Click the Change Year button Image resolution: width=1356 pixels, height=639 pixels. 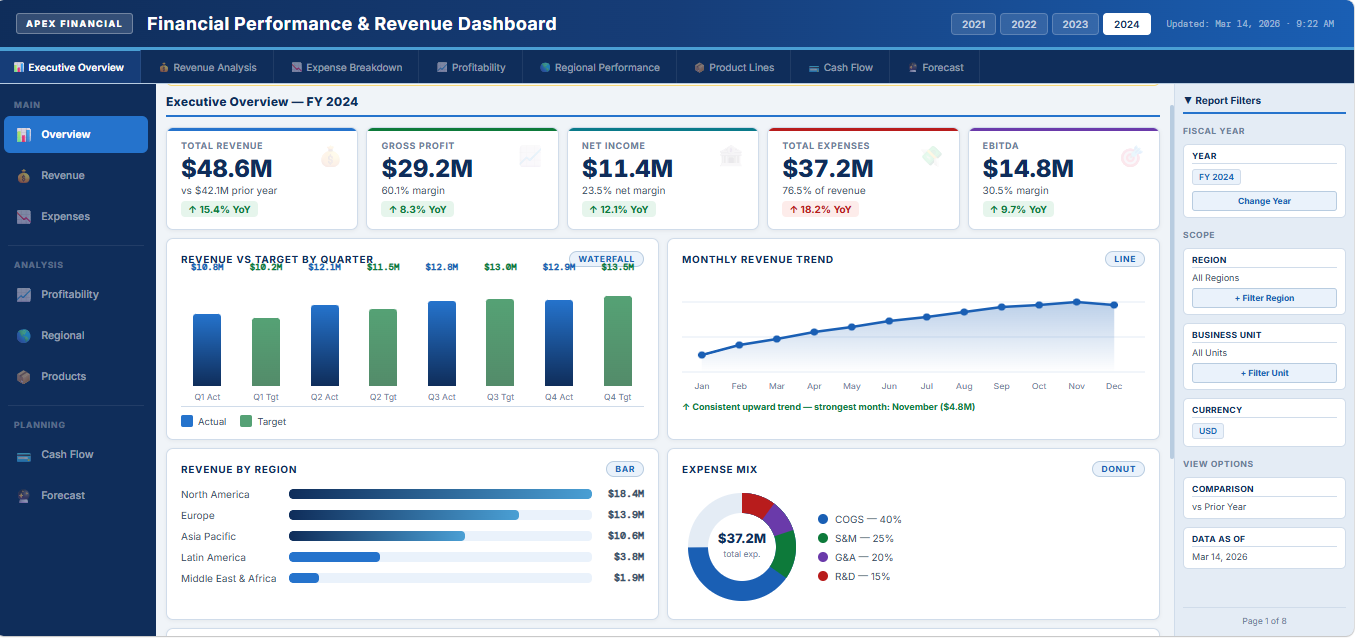1264,201
